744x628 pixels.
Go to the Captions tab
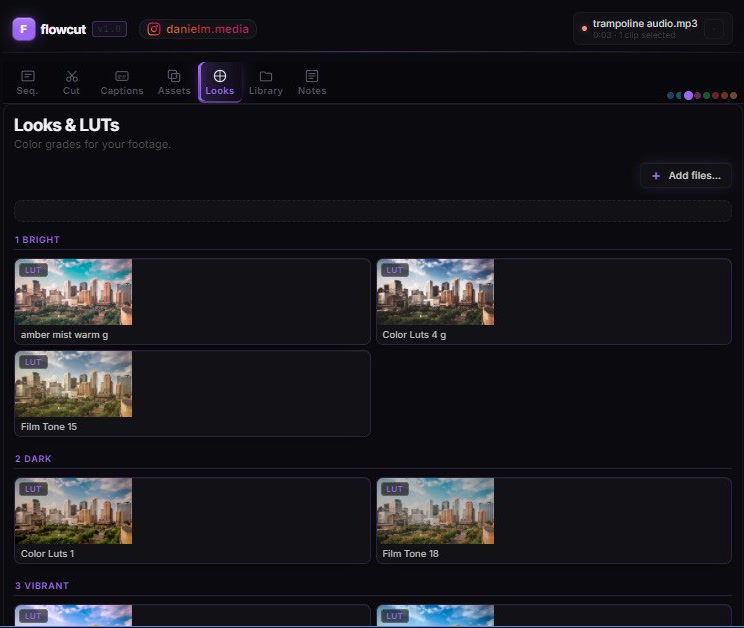click(122, 83)
